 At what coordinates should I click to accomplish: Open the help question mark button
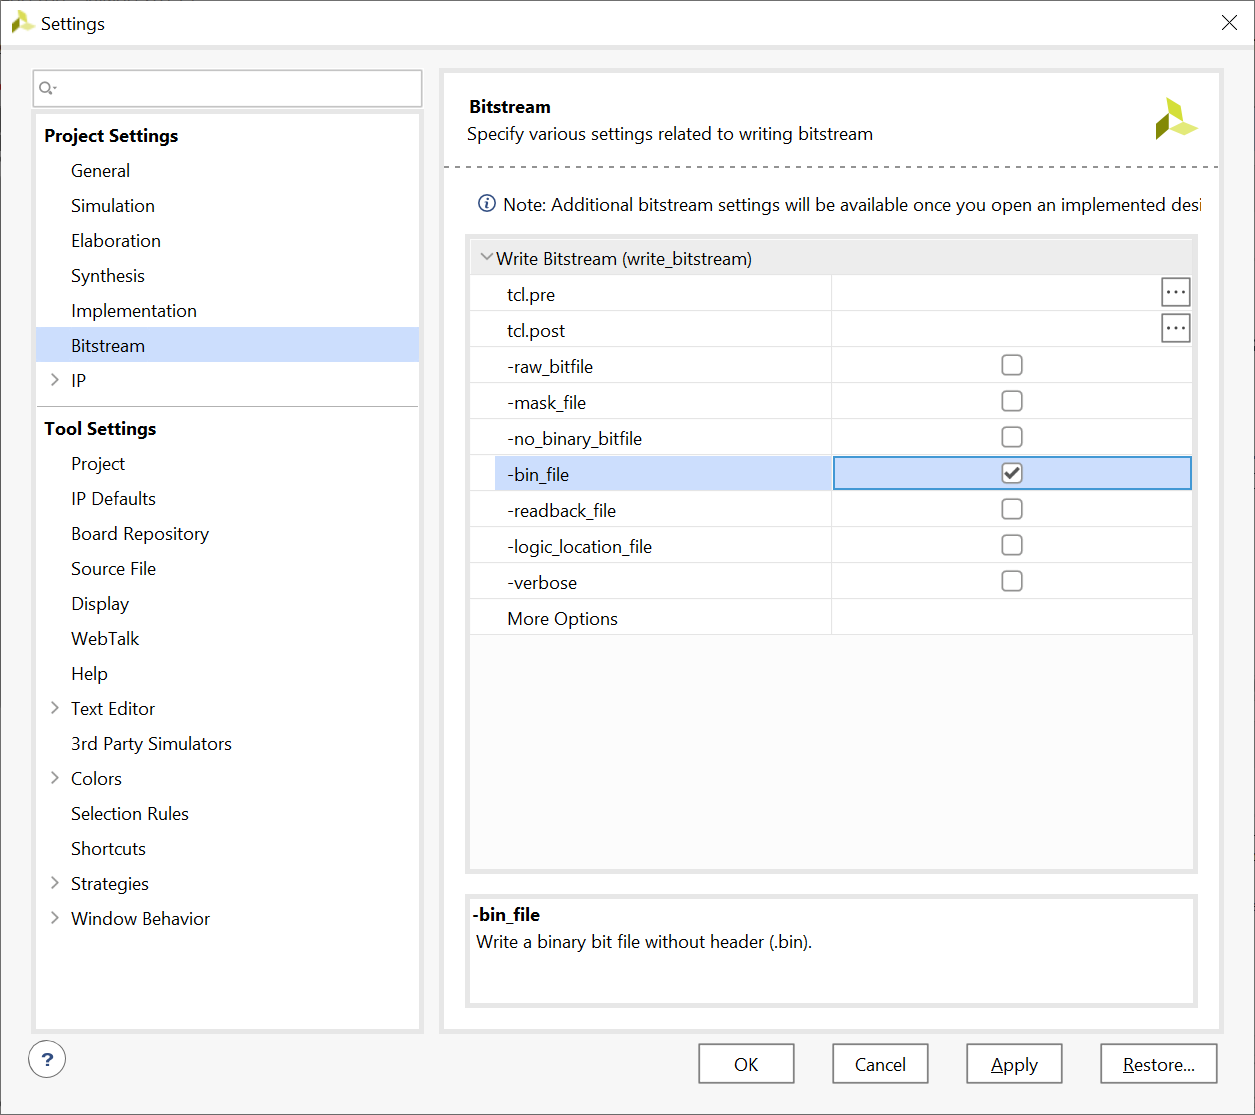[x=47, y=1059]
